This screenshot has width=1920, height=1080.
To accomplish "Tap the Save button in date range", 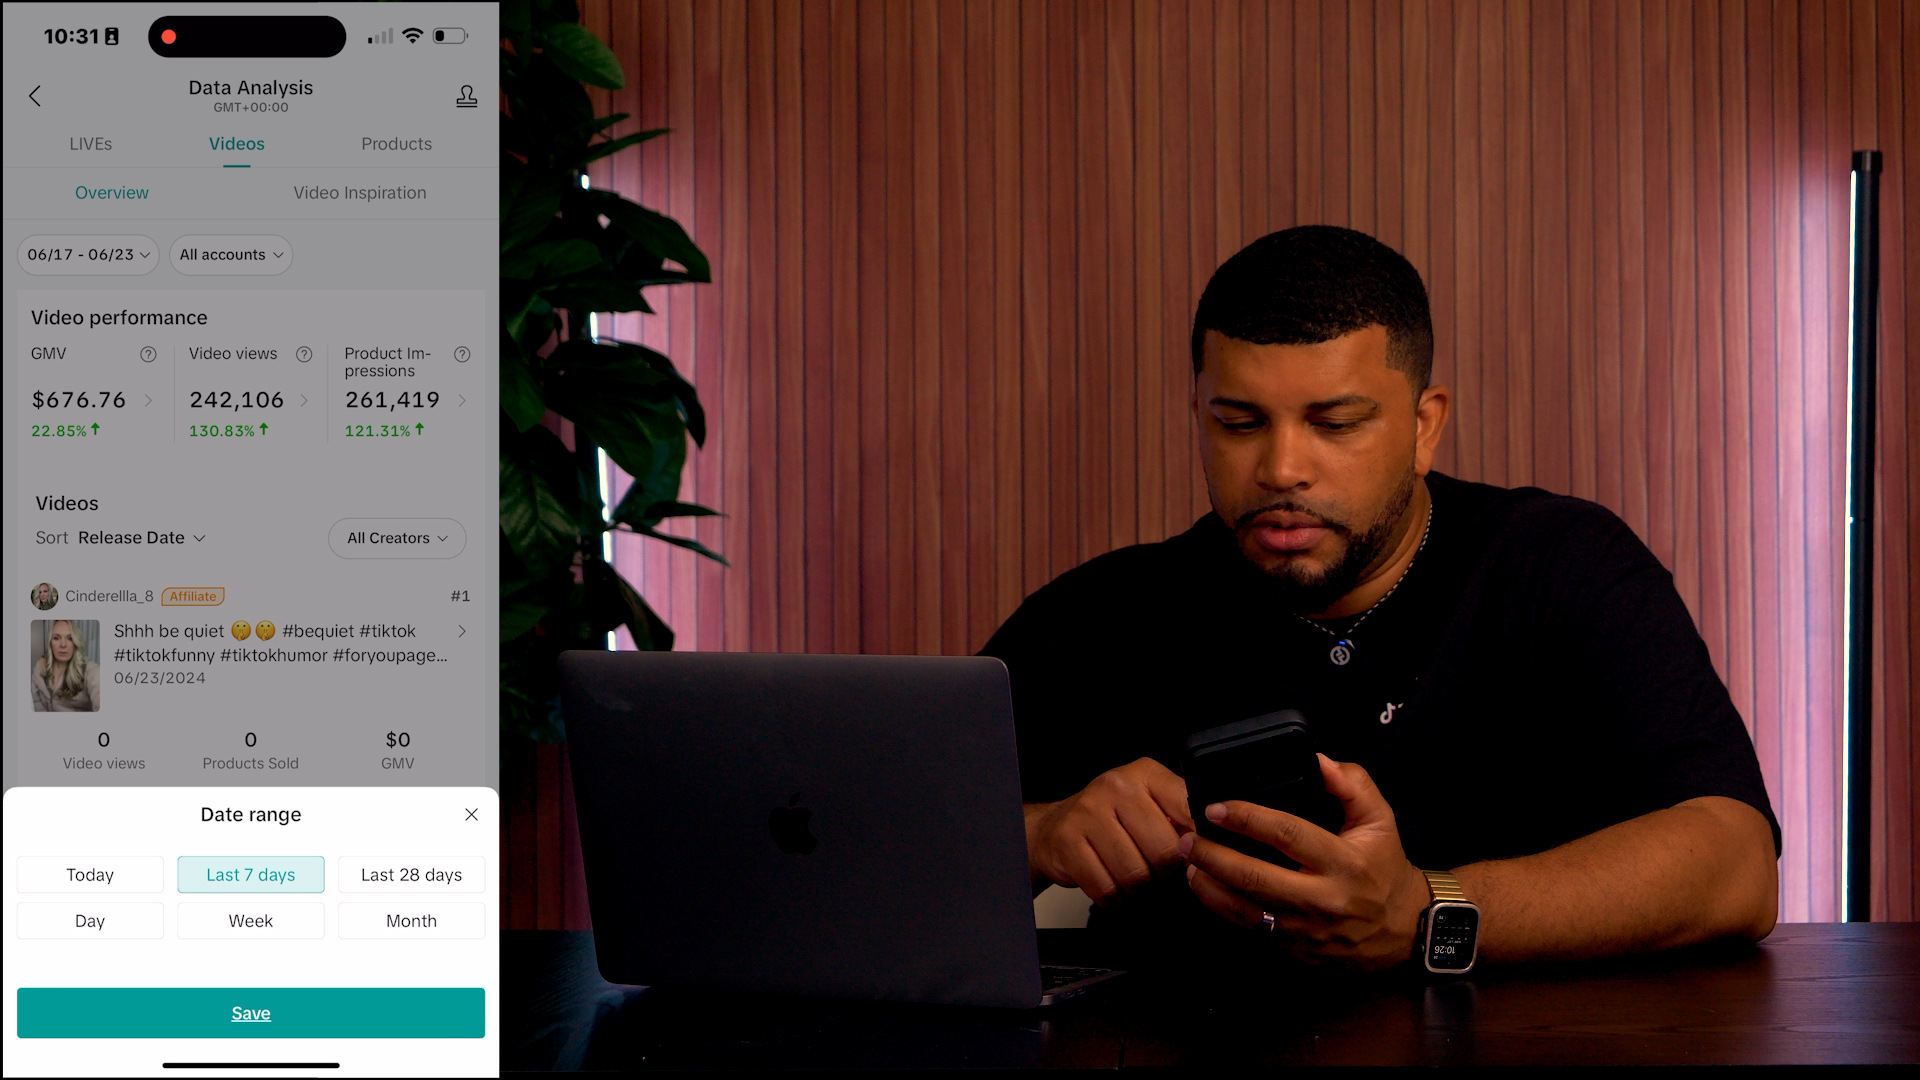I will coord(251,1013).
